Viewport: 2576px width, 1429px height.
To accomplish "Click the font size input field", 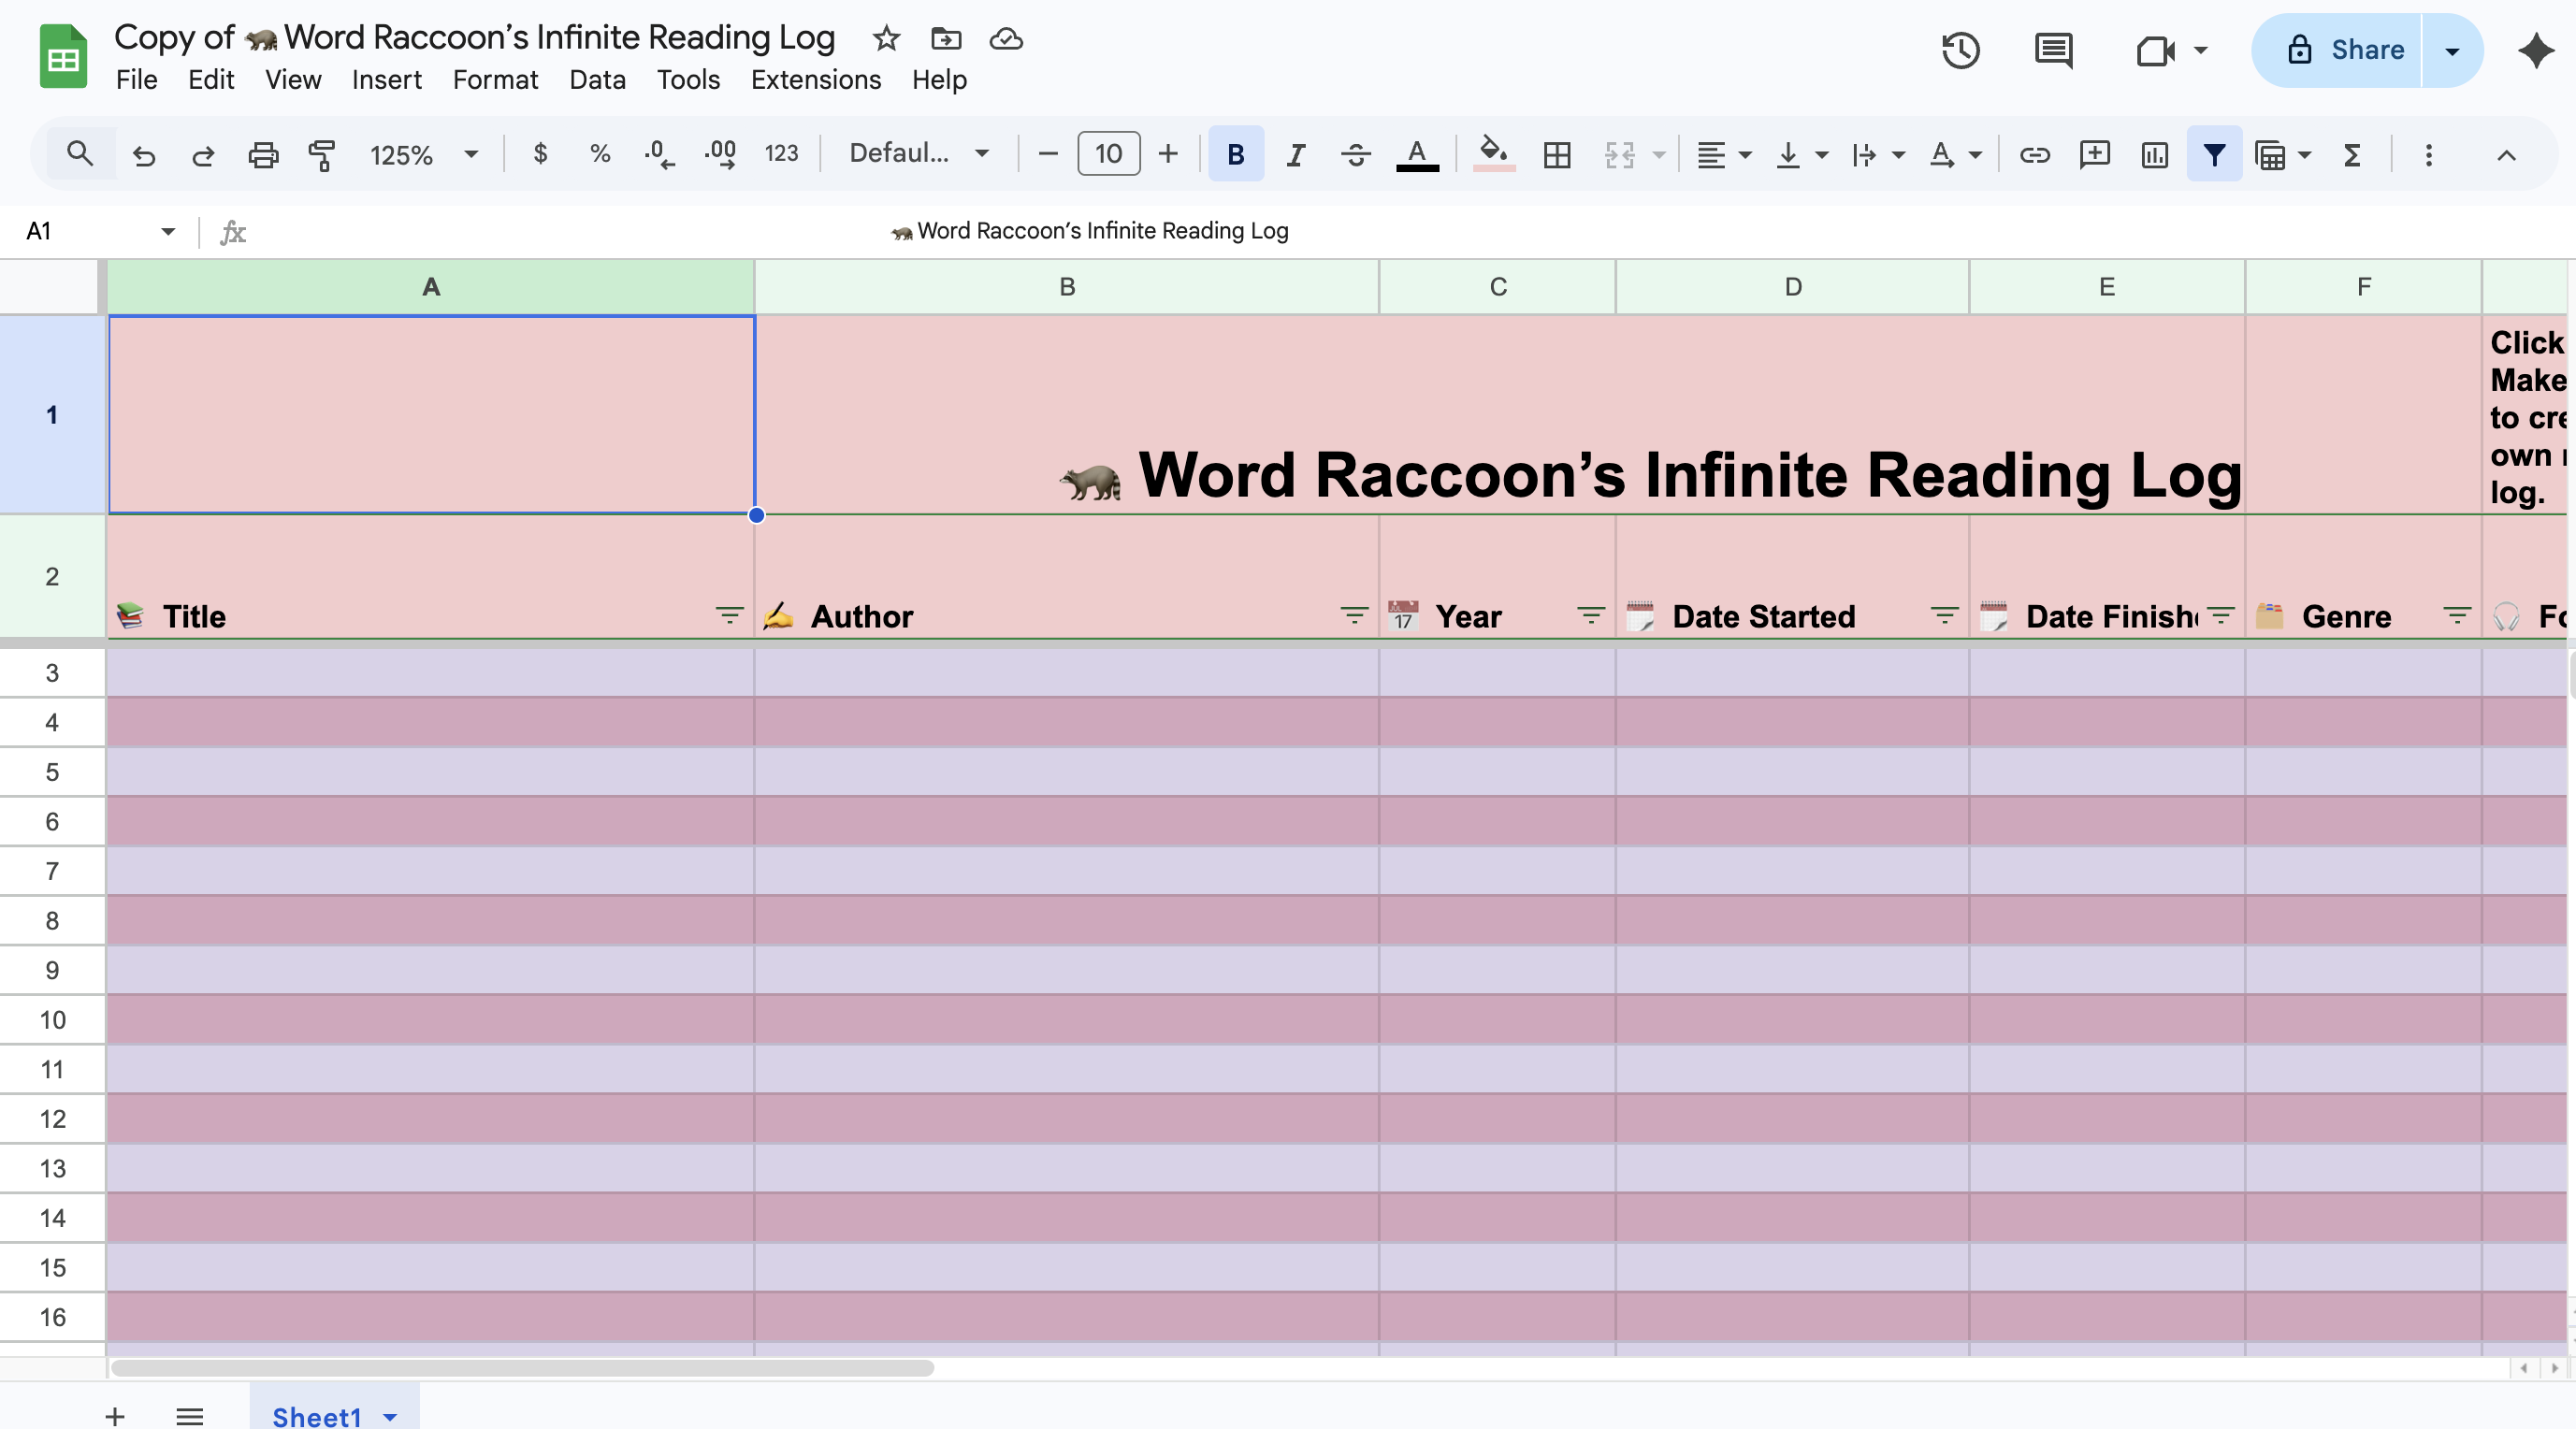I will 1107,154.
